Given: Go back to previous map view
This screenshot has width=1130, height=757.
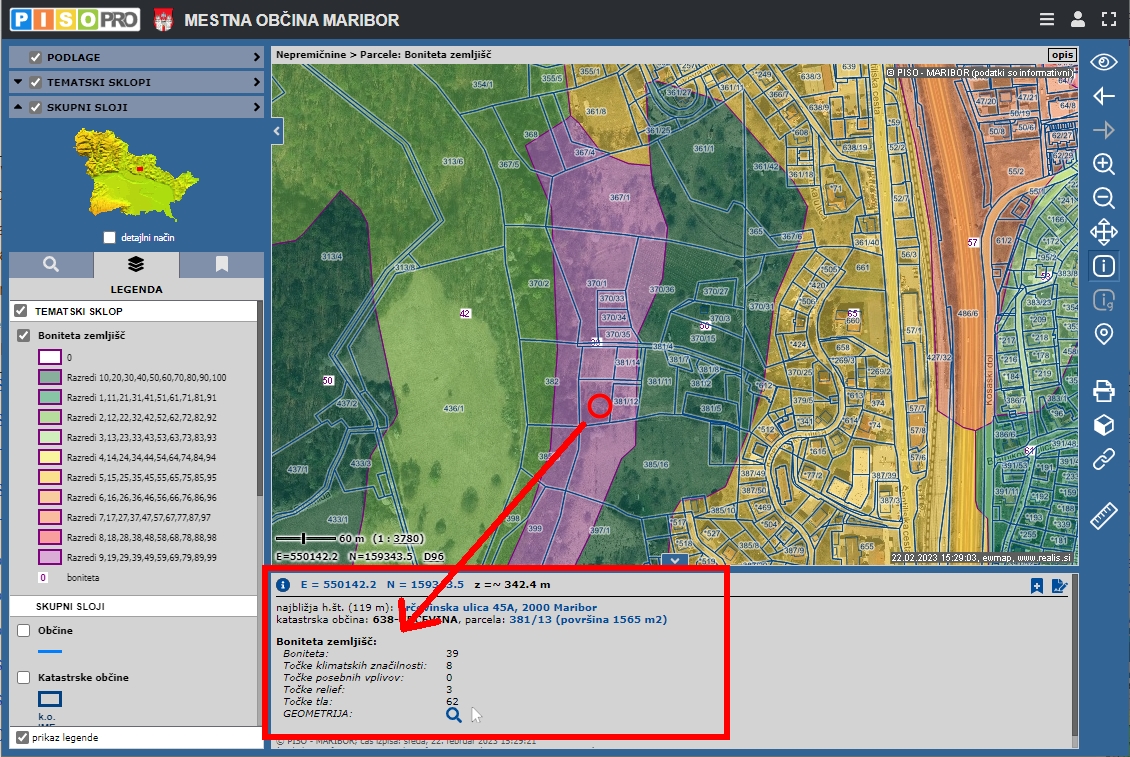Looking at the screenshot, I should point(1103,96).
